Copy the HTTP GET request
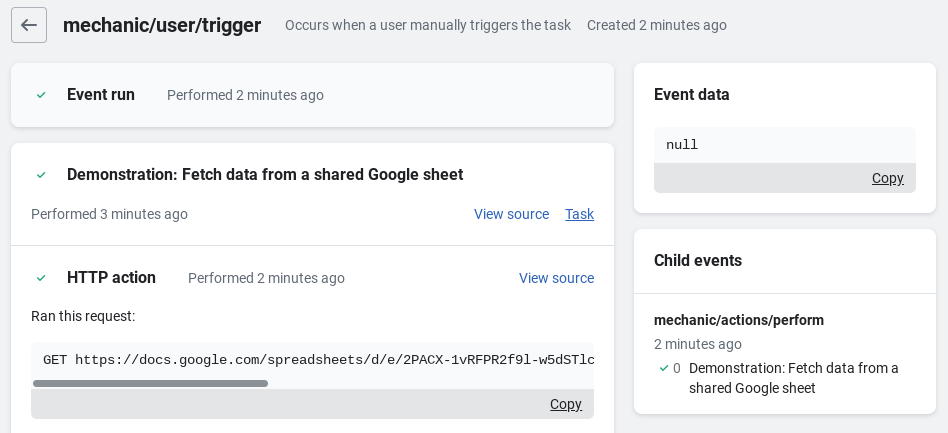 pyautogui.click(x=565, y=404)
